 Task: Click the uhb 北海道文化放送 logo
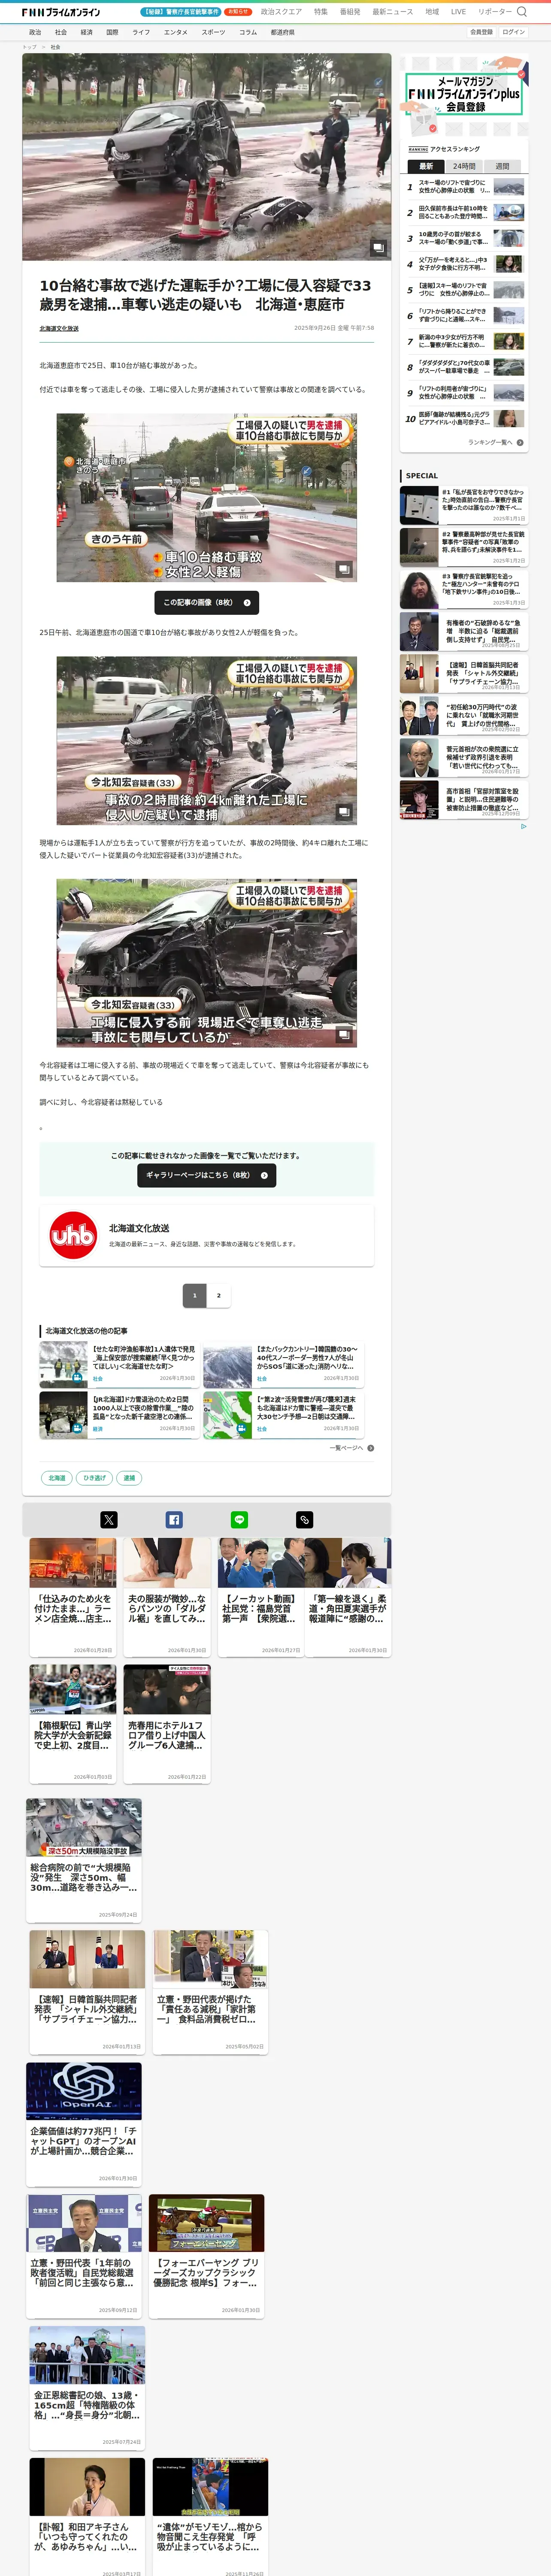[73, 1236]
